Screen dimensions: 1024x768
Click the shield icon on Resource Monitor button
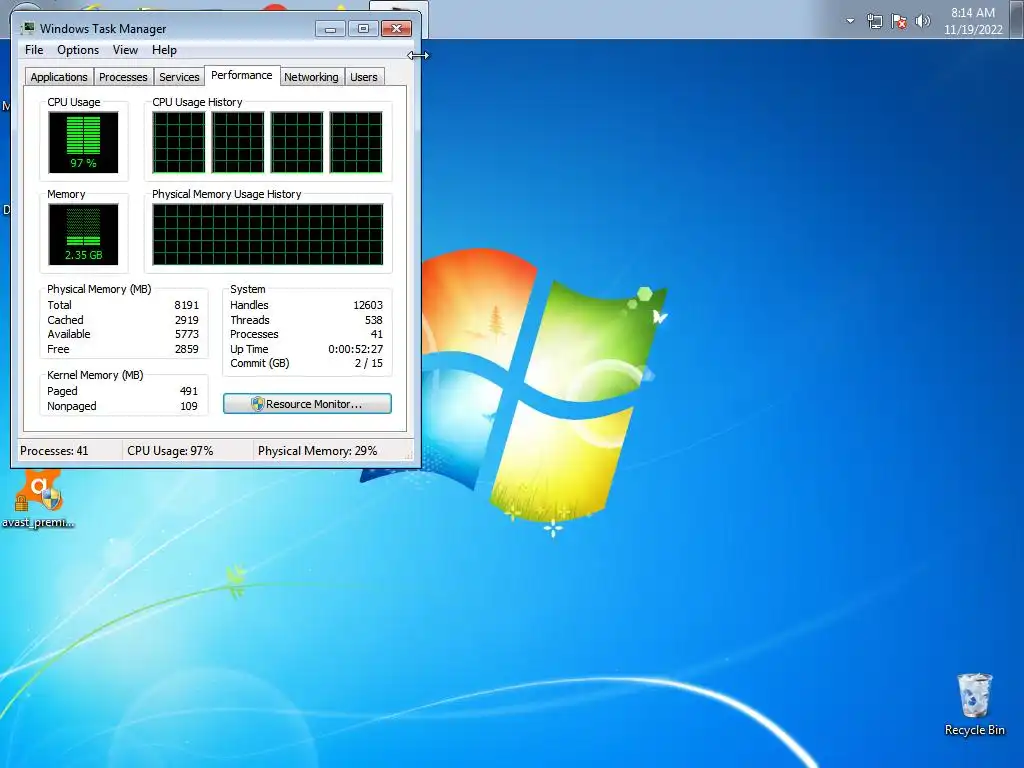(257, 404)
